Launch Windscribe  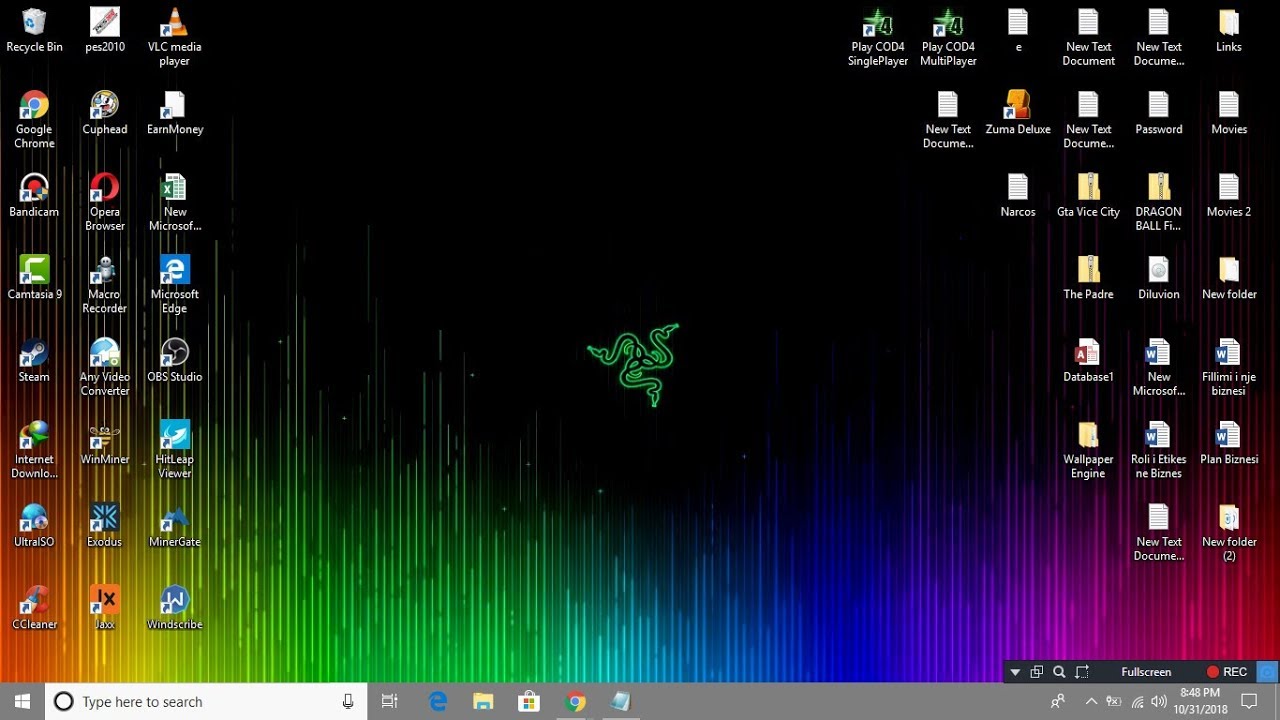click(174, 602)
